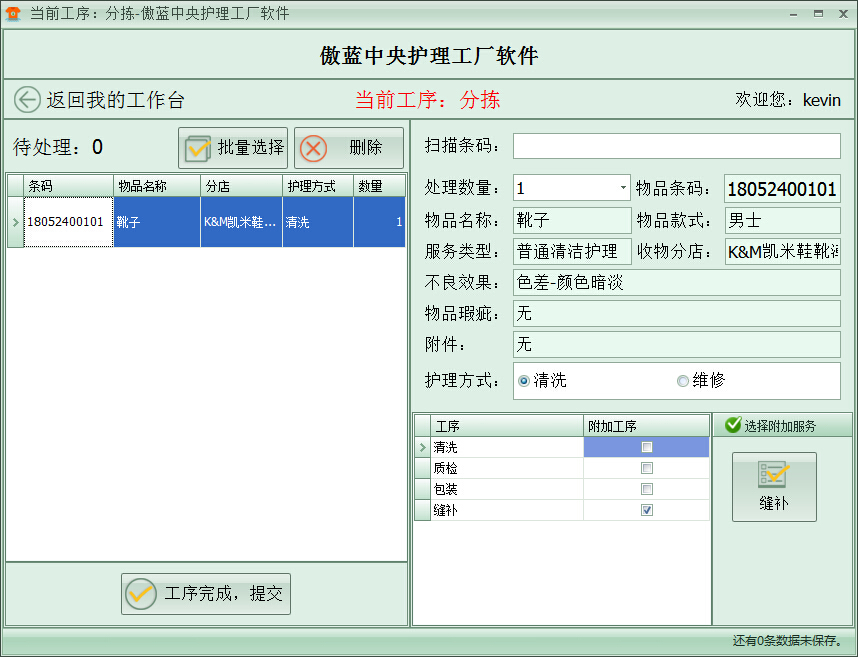Click the 删除 delete button

(x=349, y=148)
